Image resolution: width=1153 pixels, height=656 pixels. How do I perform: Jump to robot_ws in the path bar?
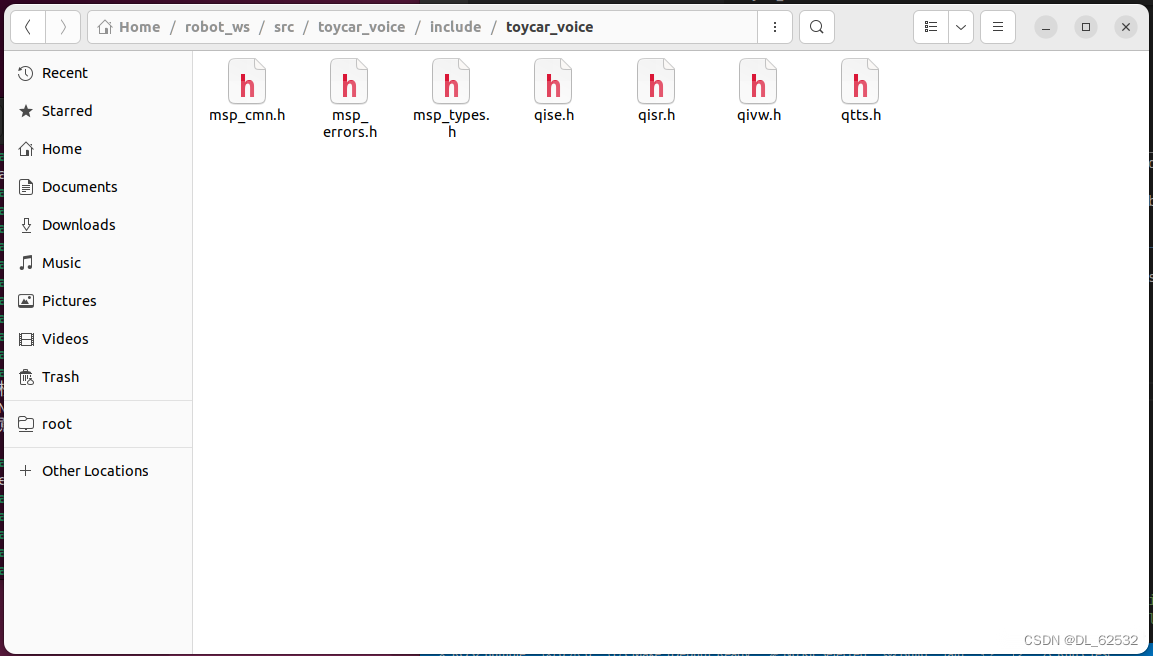(217, 27)
